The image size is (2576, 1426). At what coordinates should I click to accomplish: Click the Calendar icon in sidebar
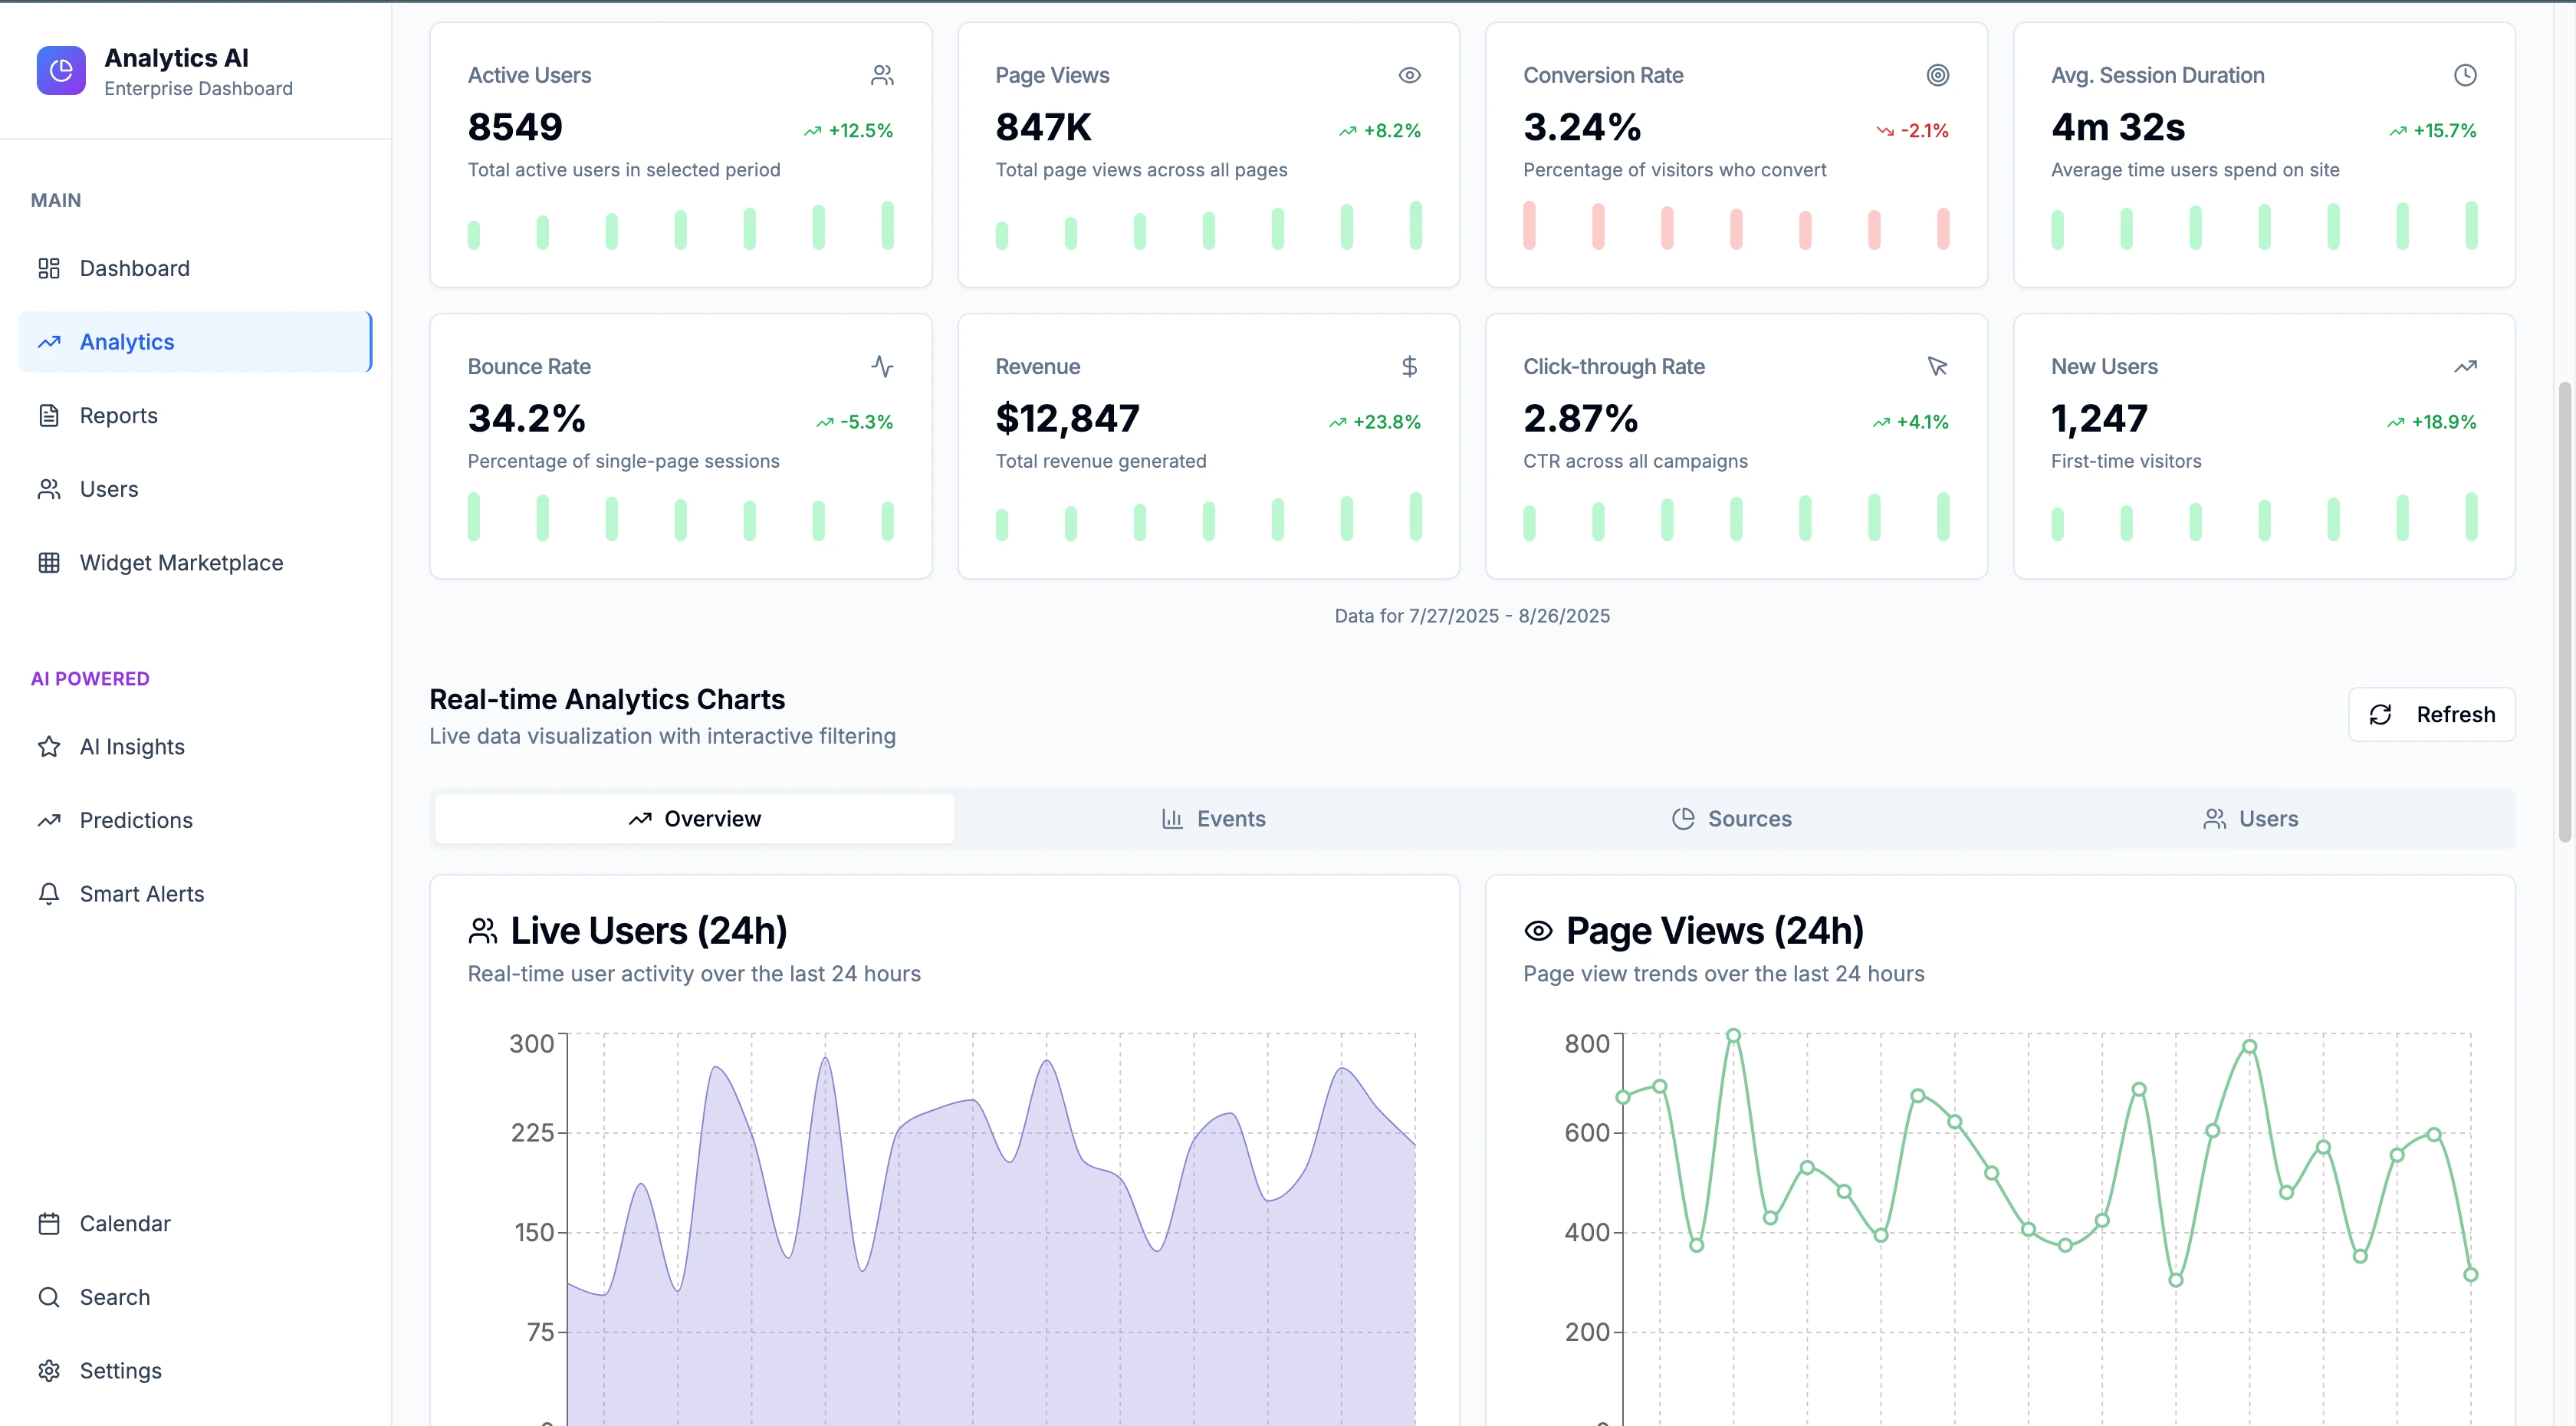(49, 1223)
